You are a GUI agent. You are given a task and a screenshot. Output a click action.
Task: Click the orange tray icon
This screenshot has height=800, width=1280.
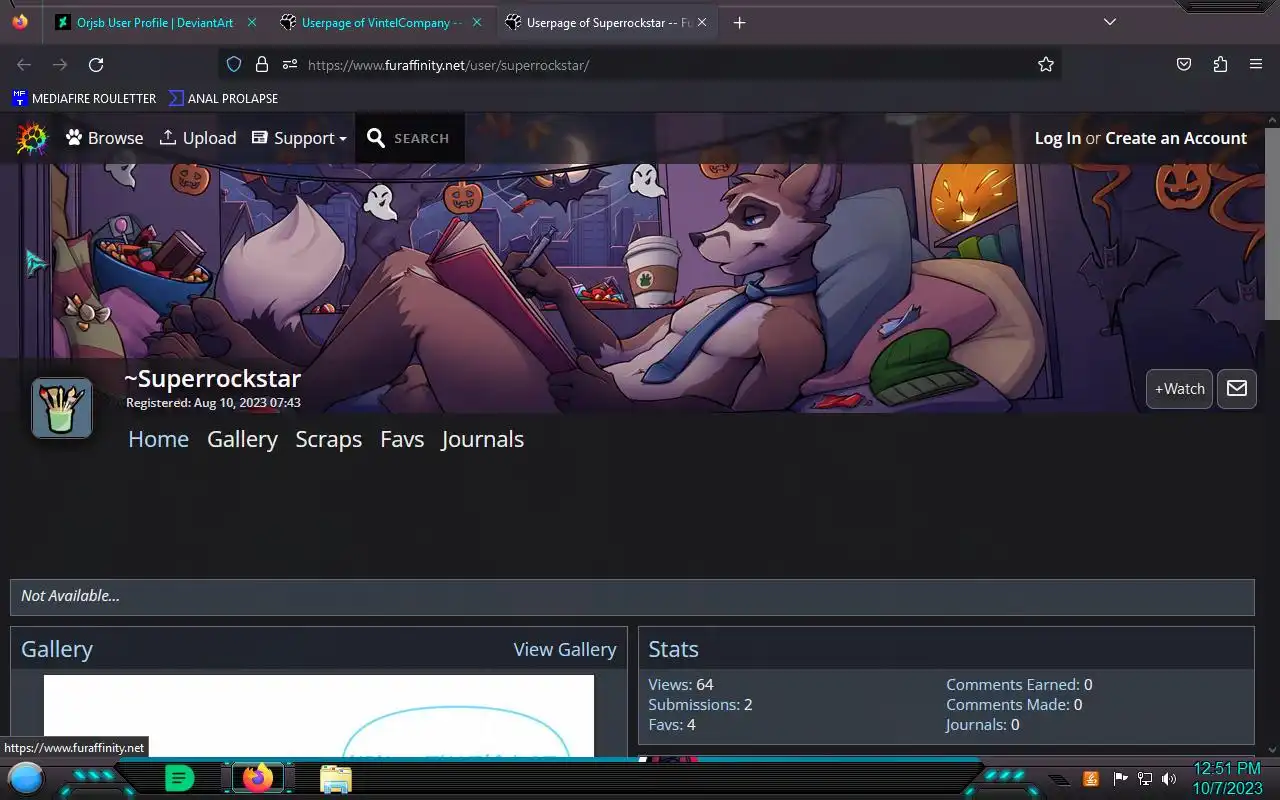[x=1091, y=779]
